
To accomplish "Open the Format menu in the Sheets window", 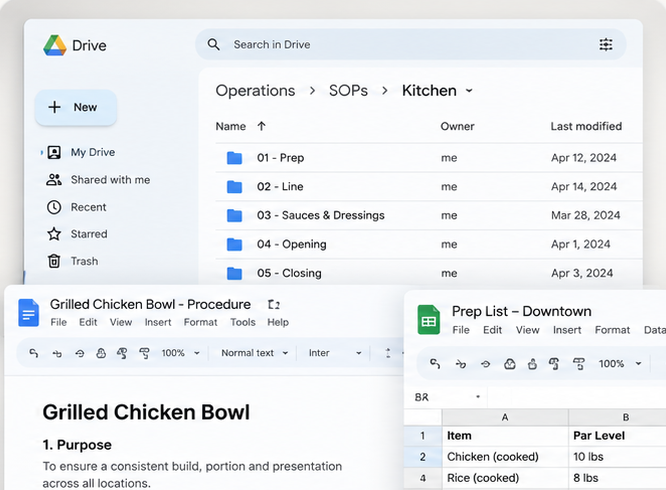I will tap(612, 330).
